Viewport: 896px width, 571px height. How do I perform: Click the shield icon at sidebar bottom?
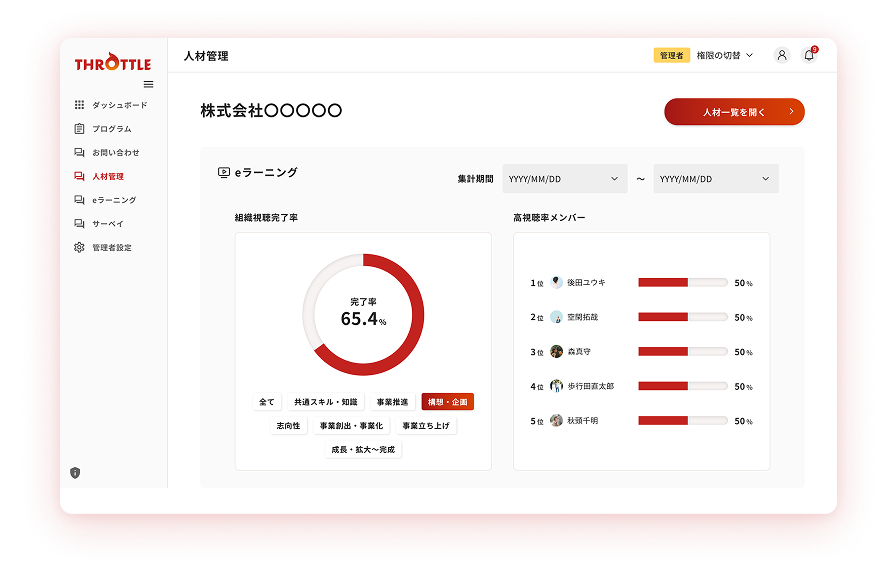click(x=75, y=473)
